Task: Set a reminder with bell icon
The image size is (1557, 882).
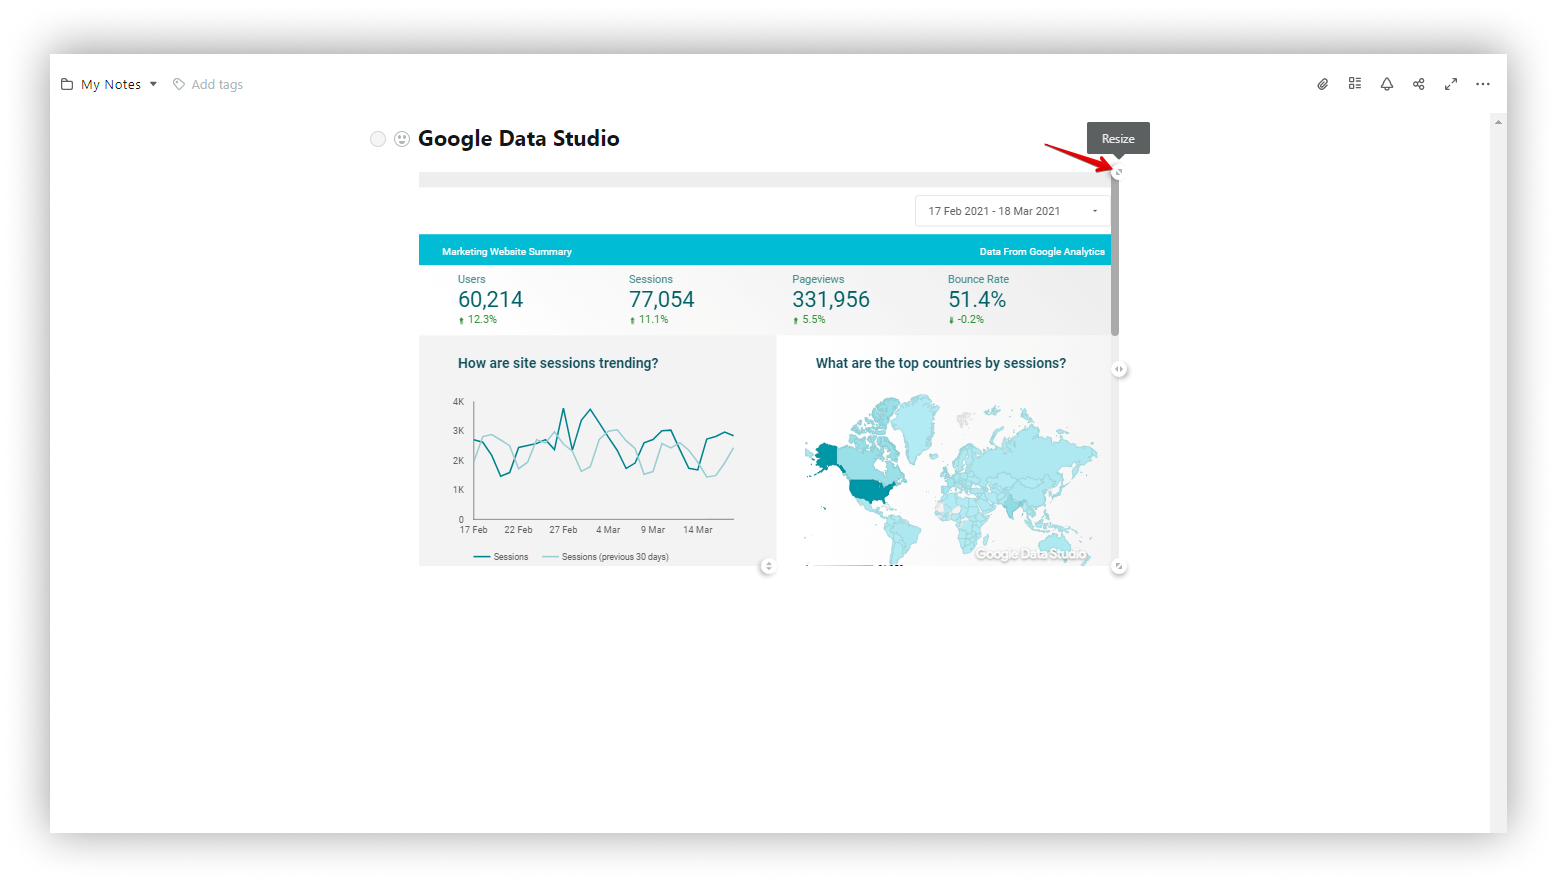Action: [x=1386, y=84]
